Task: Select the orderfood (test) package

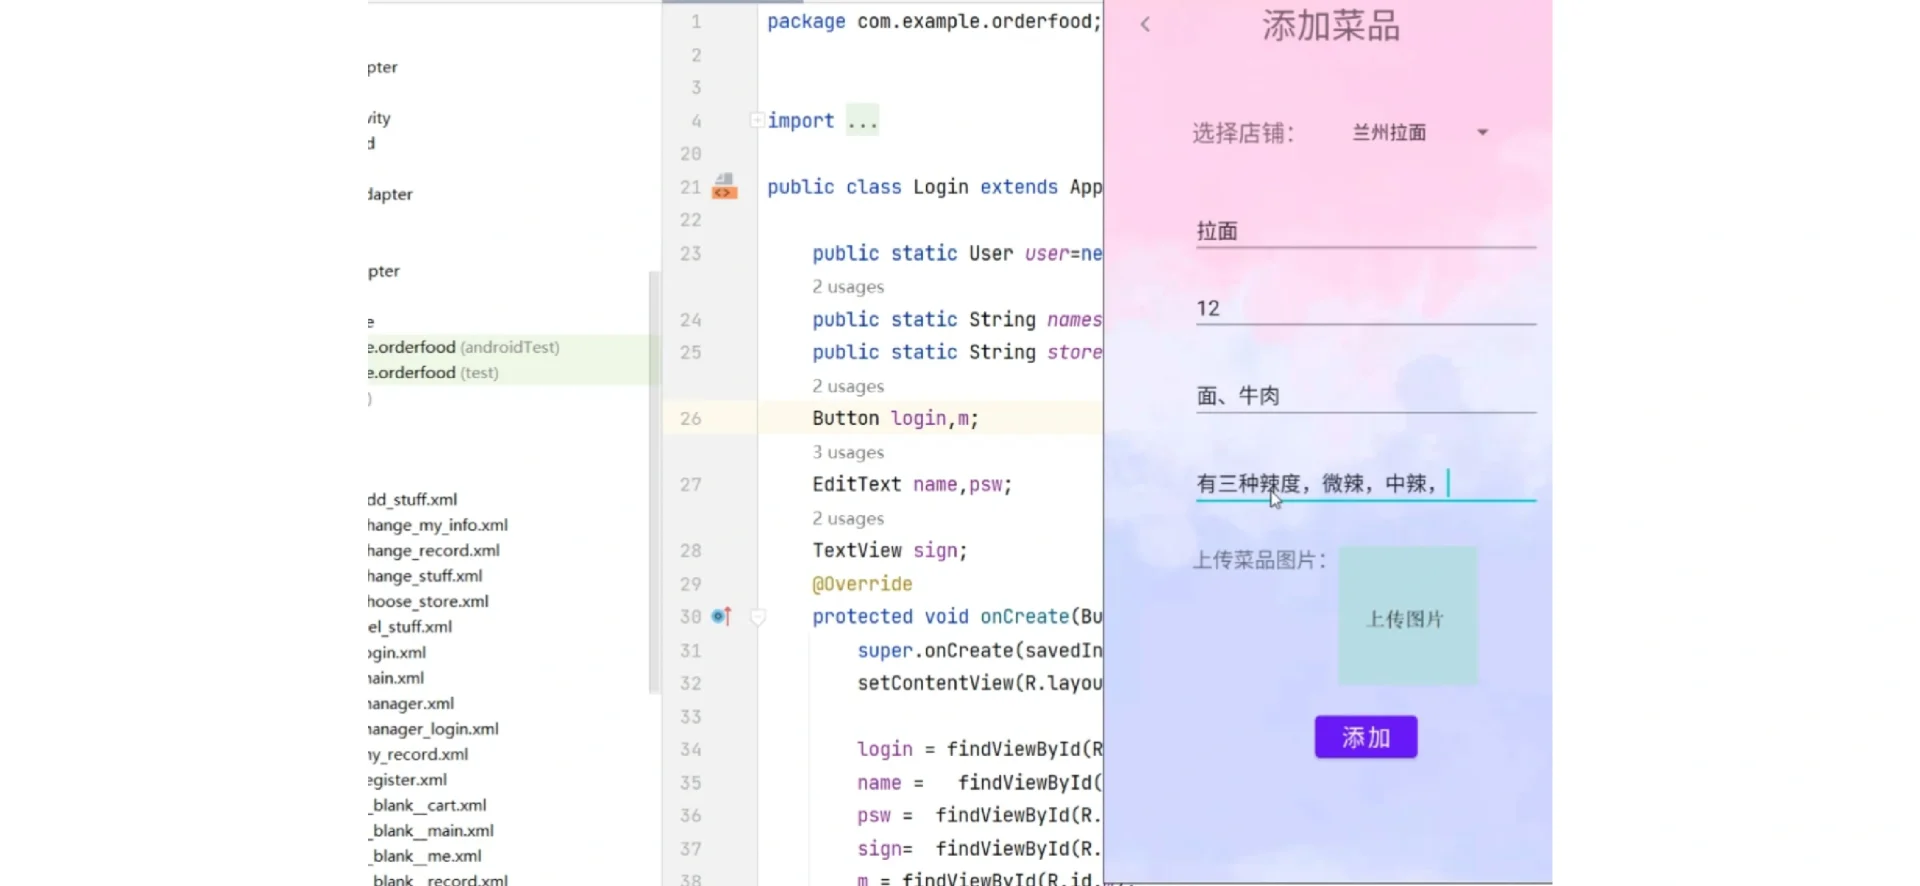Action: click(434, 372)
